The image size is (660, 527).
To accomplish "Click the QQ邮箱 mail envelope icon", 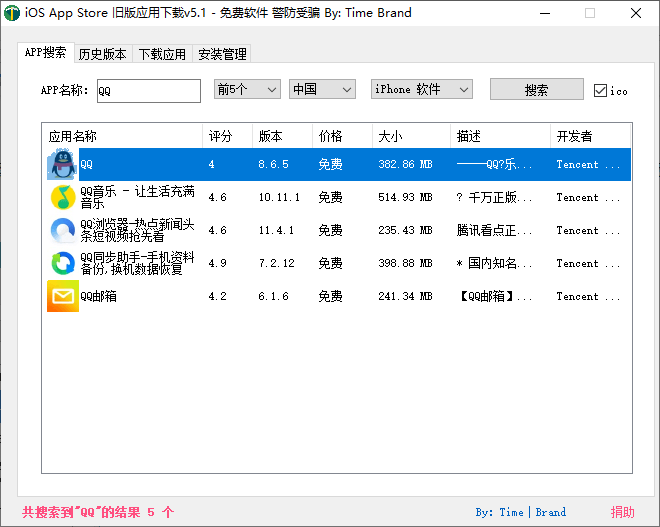I will (62, 296).
